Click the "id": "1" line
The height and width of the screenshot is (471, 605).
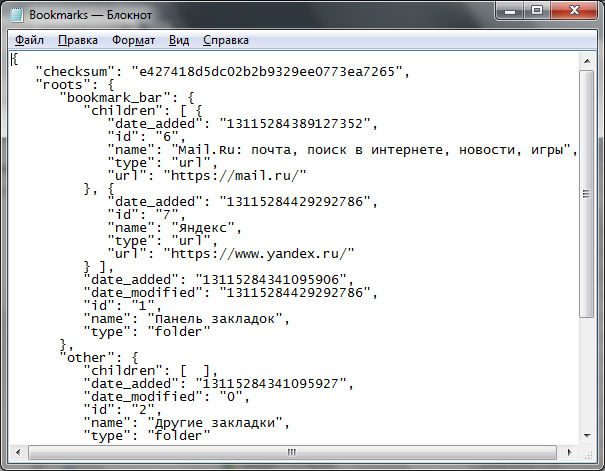point(123,306)
